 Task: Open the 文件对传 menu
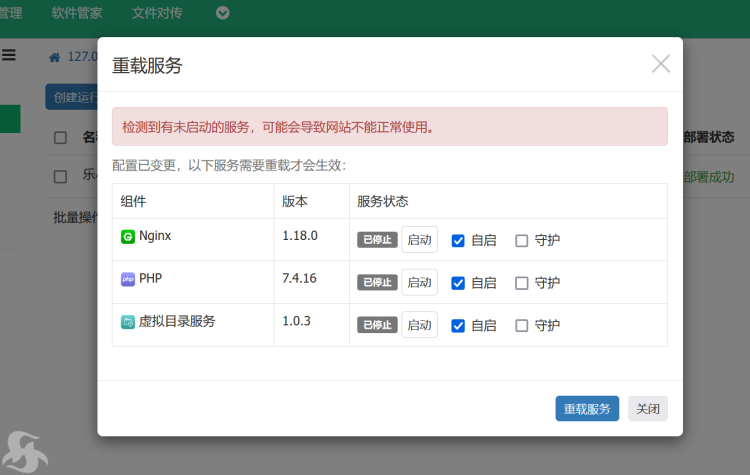click(157, 13)
